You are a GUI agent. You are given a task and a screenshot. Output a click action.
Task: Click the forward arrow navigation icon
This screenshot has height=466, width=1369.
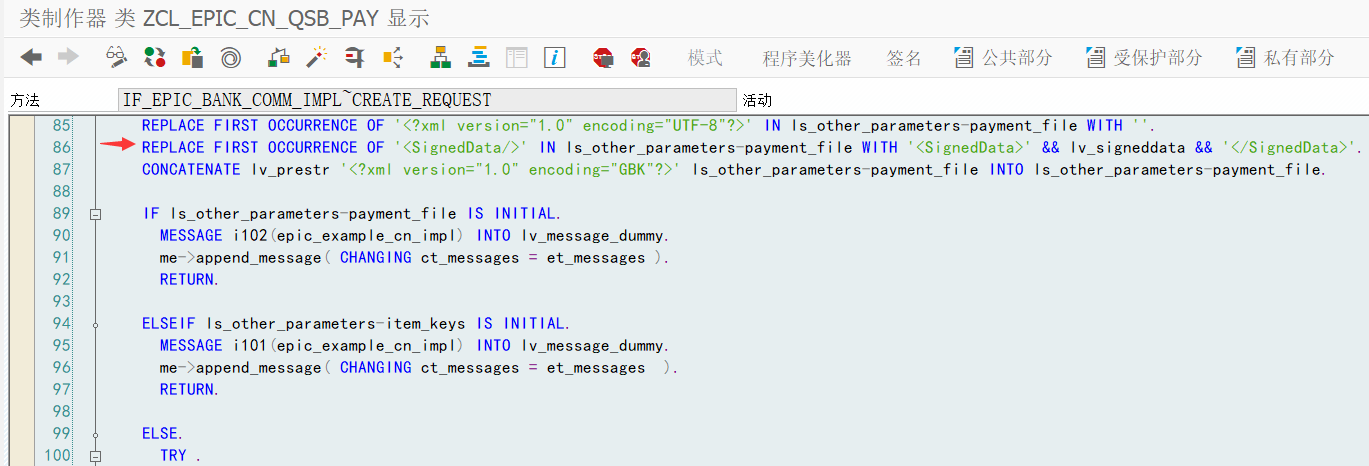click(x=68, y=58)
